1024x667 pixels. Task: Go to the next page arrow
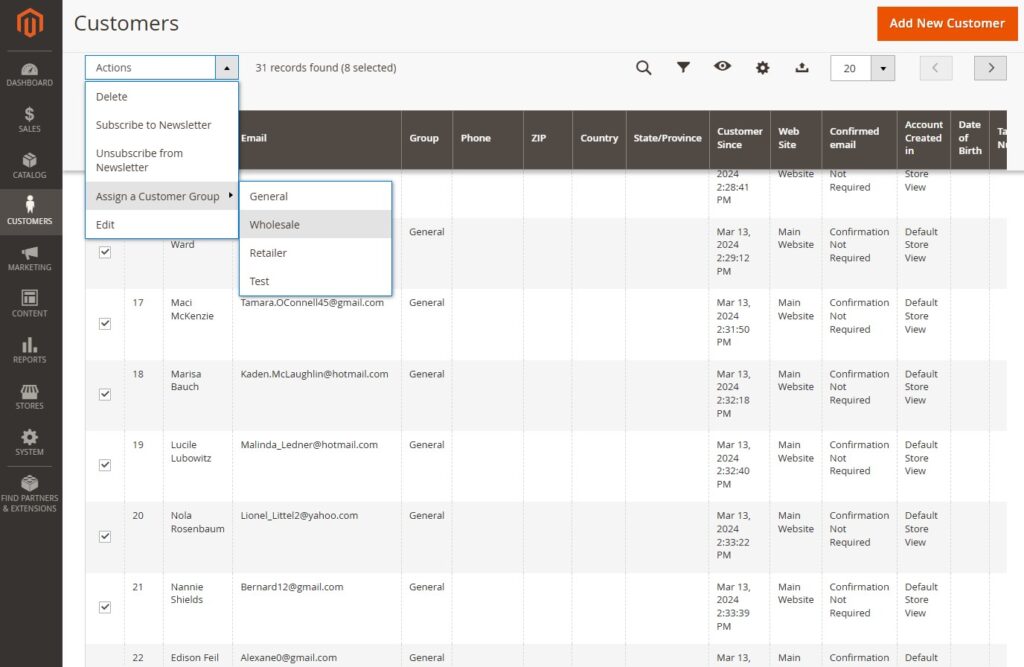tap(990, 68)
